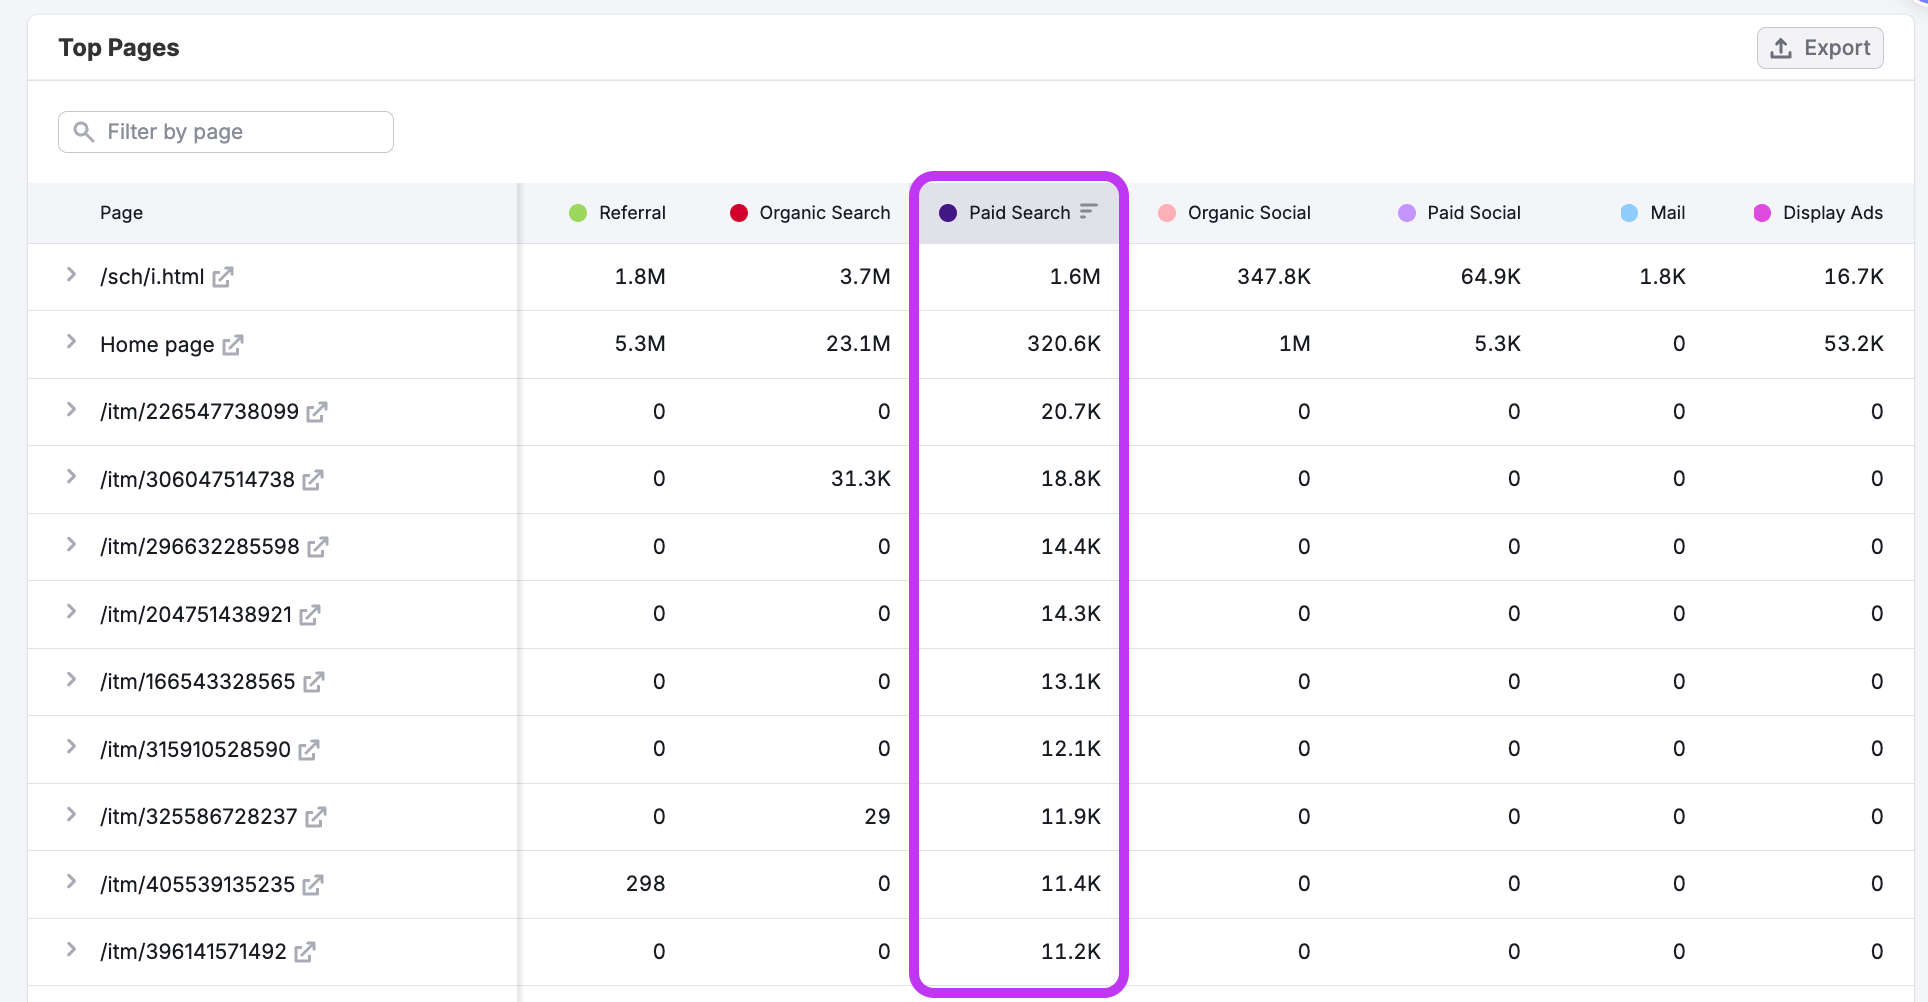
Task: Expand the /sch/i.html row
Action: tap(71, 277)
